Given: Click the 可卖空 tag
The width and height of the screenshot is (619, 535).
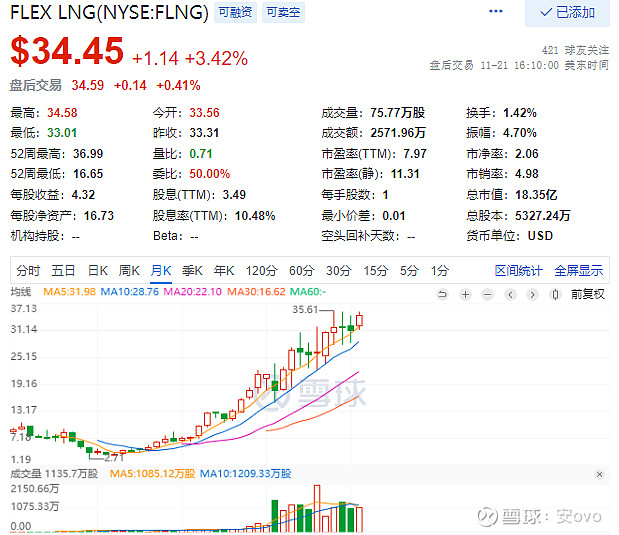Looking at the screenshot, I should click(283, 12).
